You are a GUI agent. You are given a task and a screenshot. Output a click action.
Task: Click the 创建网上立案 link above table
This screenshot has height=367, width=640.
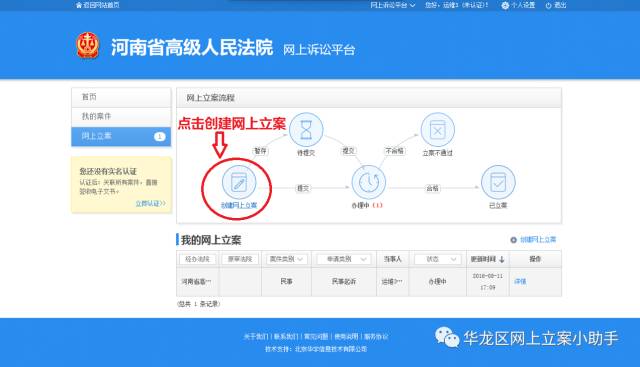538,240
